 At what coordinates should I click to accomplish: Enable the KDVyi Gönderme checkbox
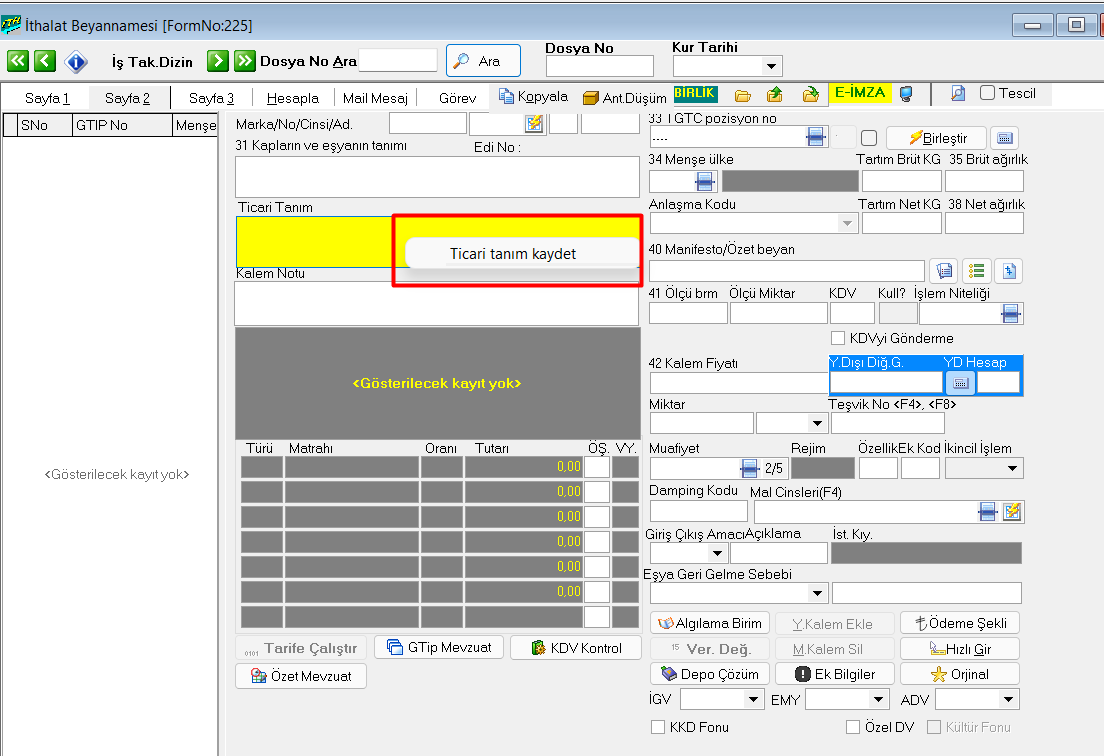point(838,339)
